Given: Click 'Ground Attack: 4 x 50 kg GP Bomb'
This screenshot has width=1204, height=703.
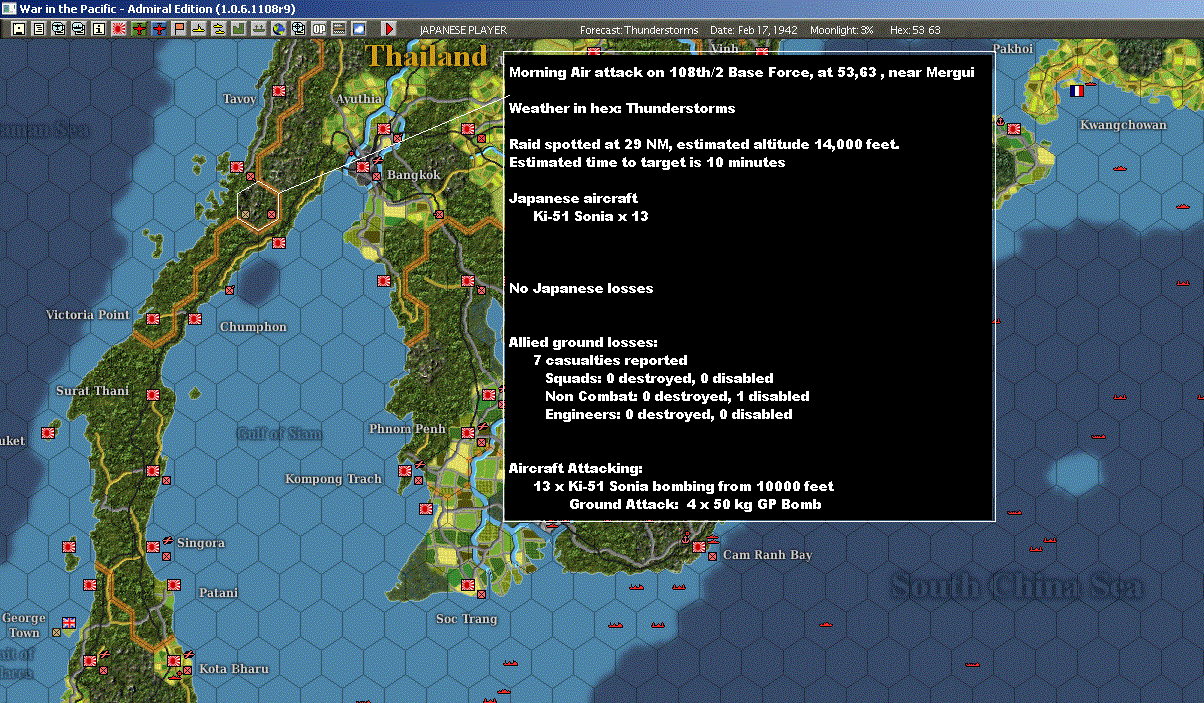Looking at the screenshot, I should coord(695,504).
